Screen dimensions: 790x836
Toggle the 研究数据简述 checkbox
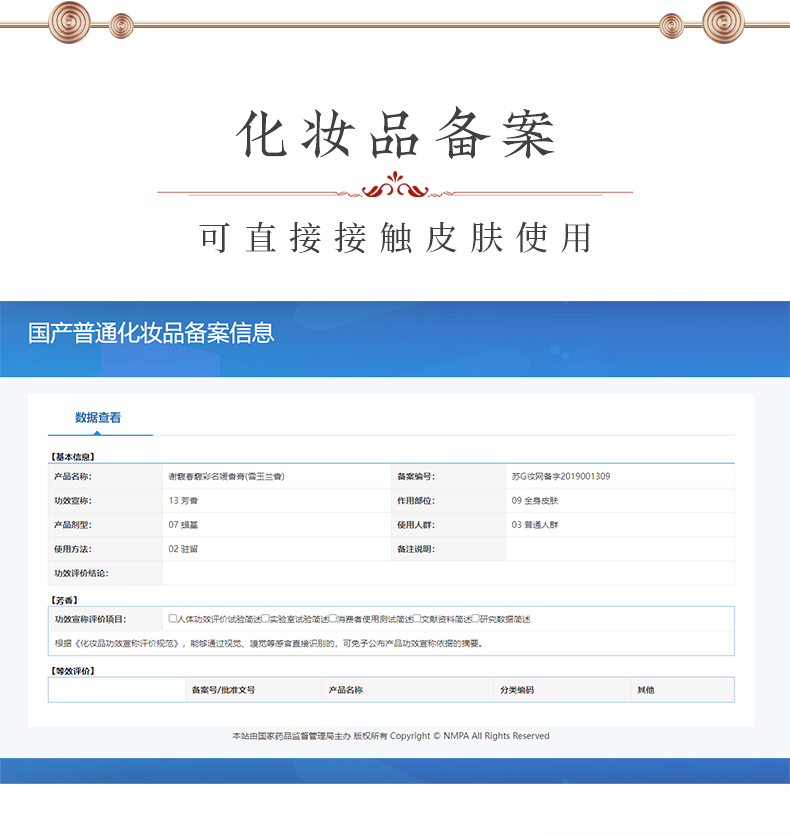point(476,618)
